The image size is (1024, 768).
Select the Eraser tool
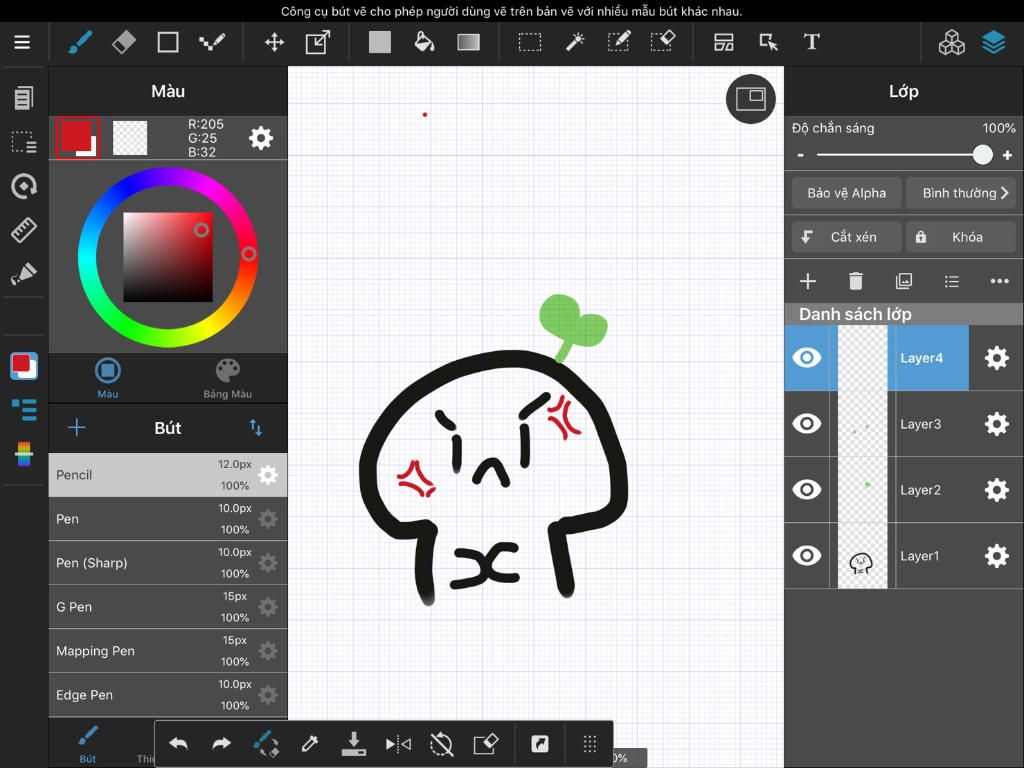point(124,42)
